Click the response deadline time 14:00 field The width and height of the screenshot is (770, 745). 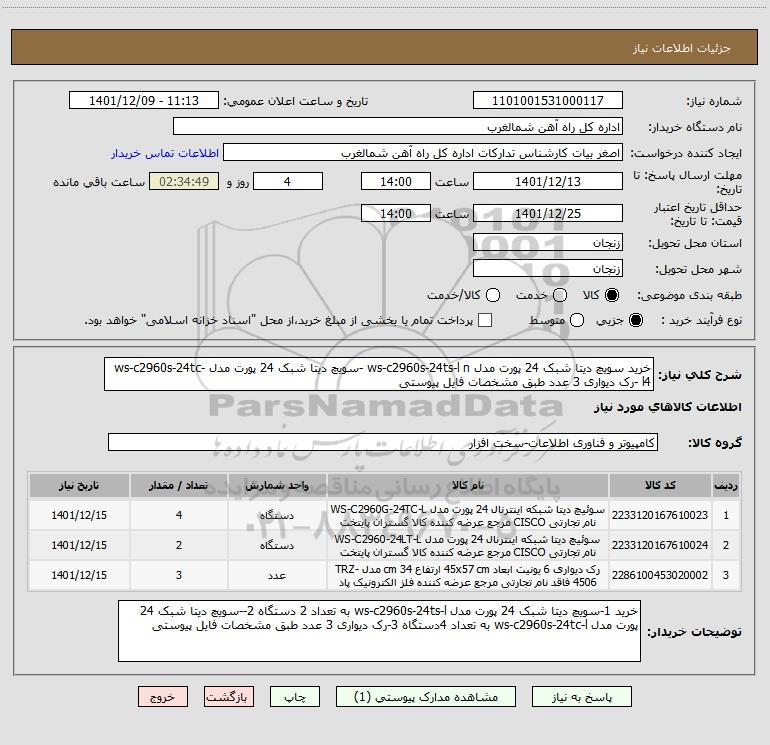point(396,181)
